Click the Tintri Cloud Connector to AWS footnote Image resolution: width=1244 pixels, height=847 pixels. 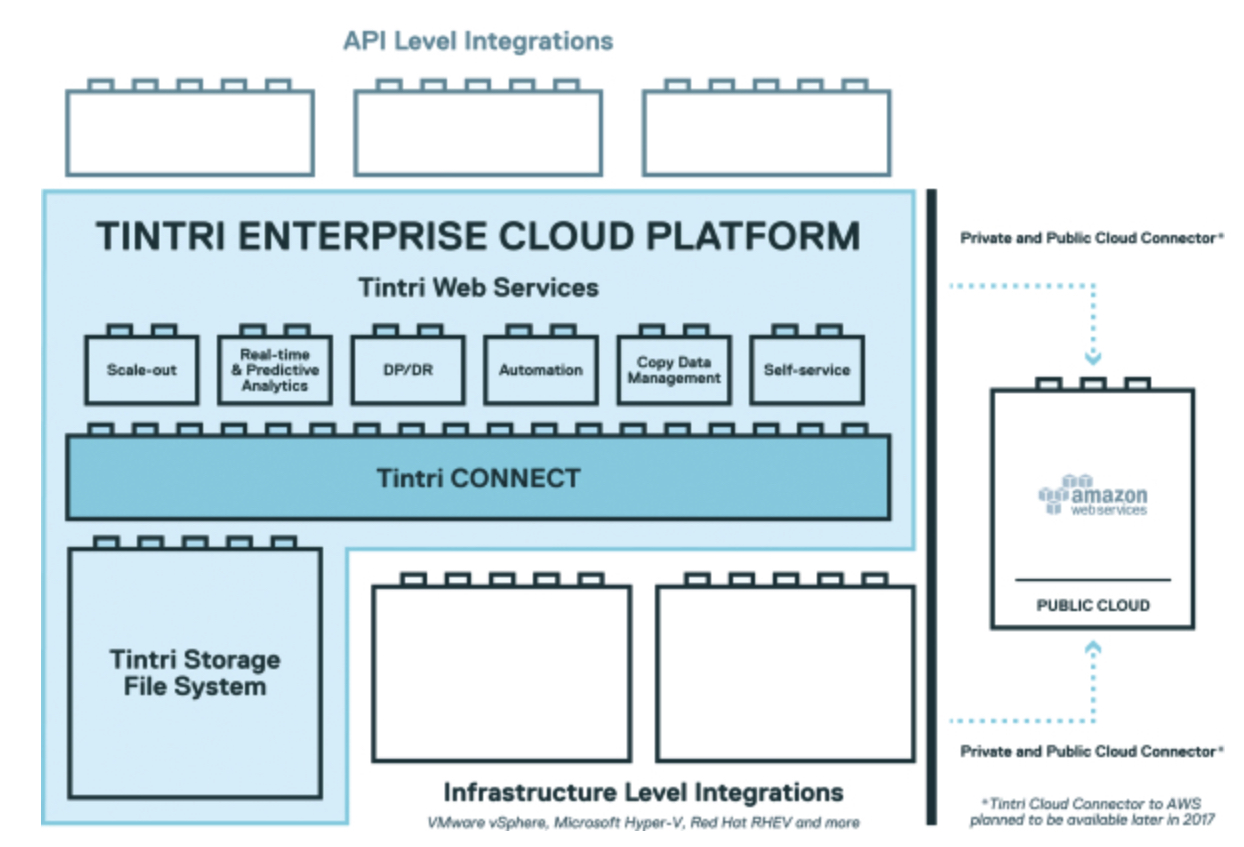pos(1093,812)
